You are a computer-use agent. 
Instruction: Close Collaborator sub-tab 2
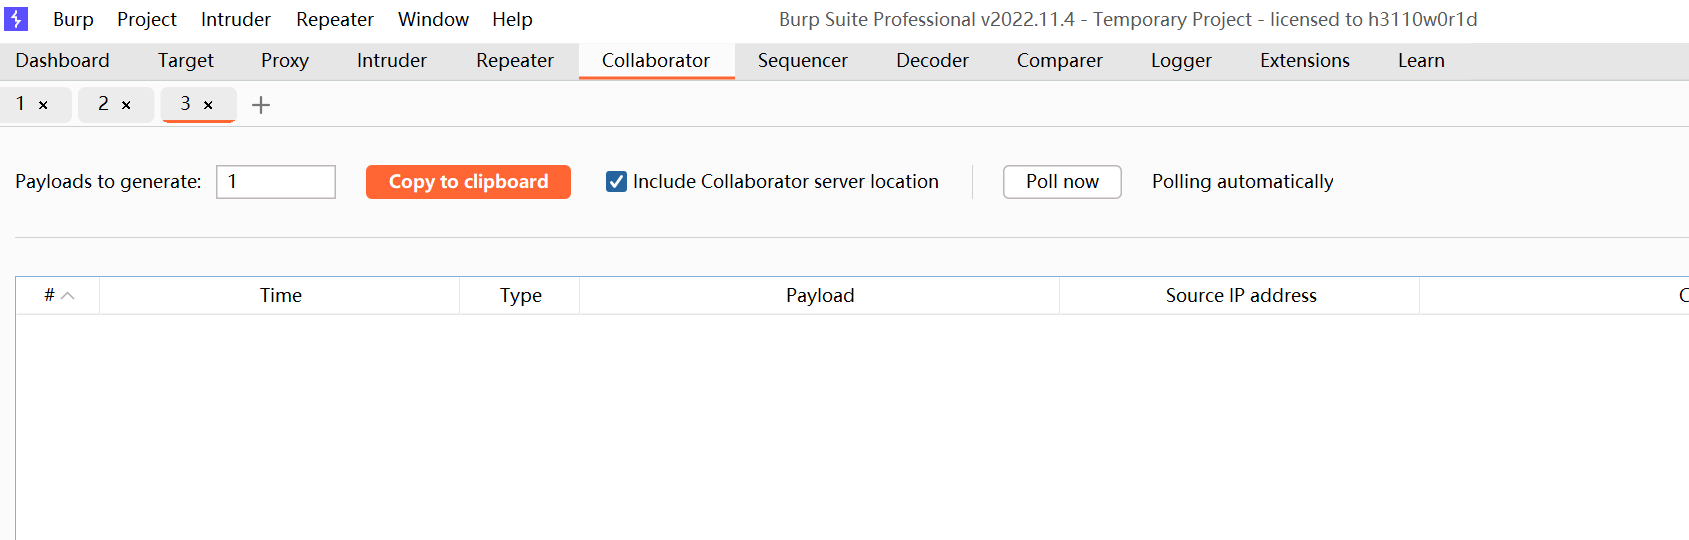pyautogui.click(x=126, y=105)
